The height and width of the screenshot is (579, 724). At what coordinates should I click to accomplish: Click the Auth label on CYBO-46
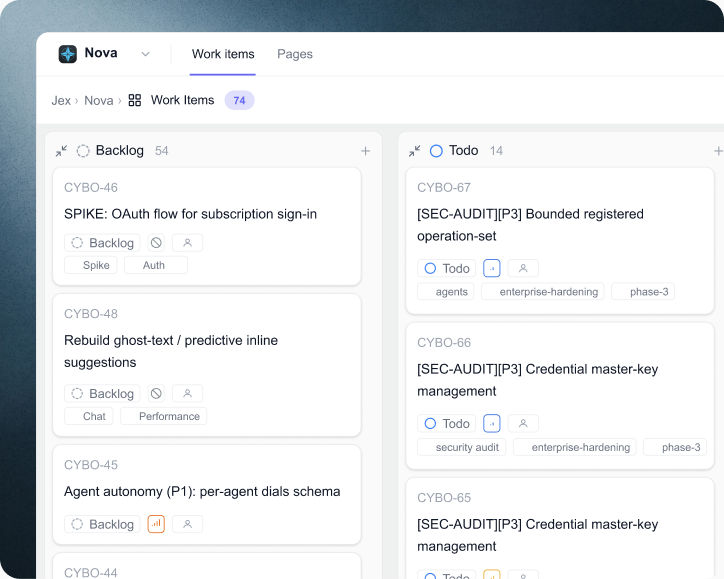point(156,265)
